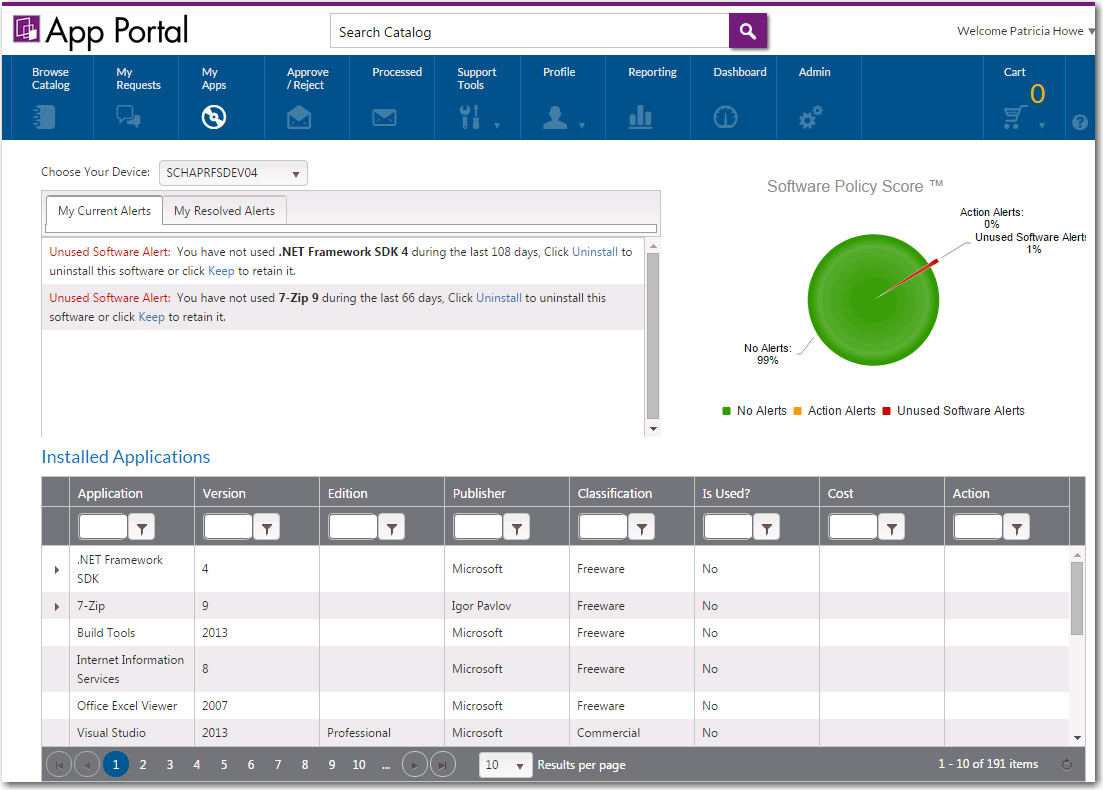Click the Application column filter icon
The height and width of the screenshot is (790, 1103).
click(142, 527)
